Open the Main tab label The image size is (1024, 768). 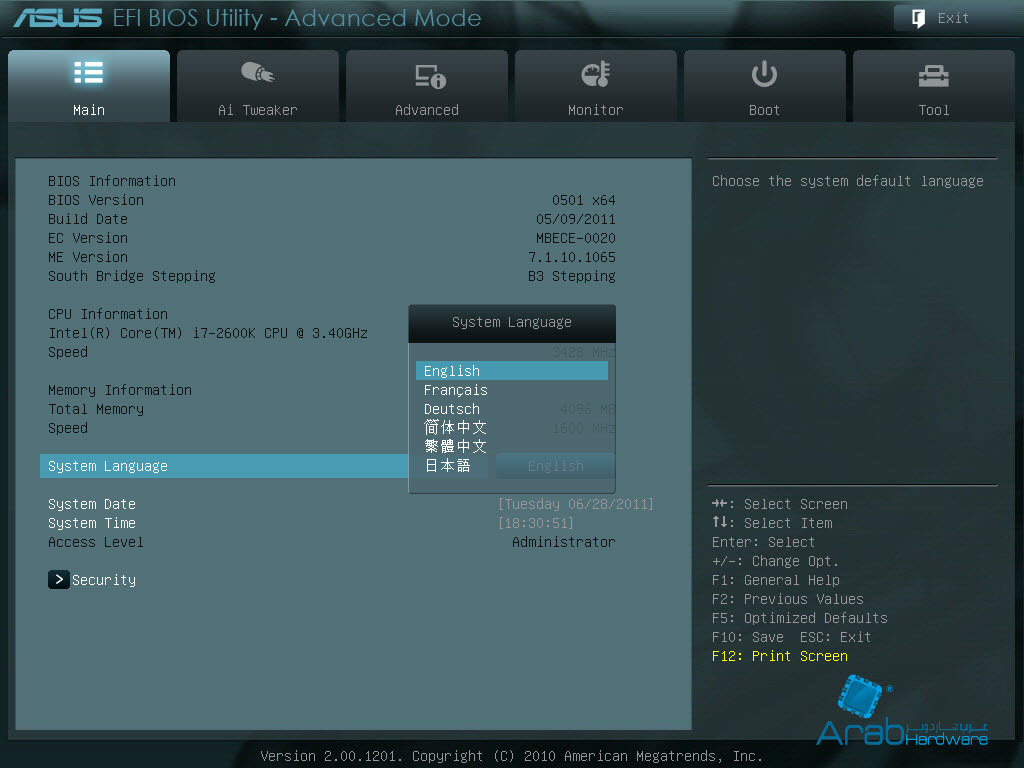point(89,110)
